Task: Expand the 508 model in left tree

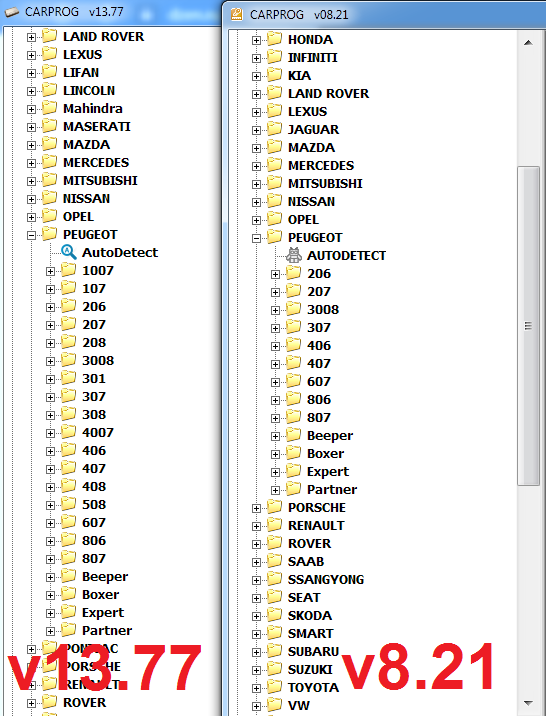Action: pos(50,505)
